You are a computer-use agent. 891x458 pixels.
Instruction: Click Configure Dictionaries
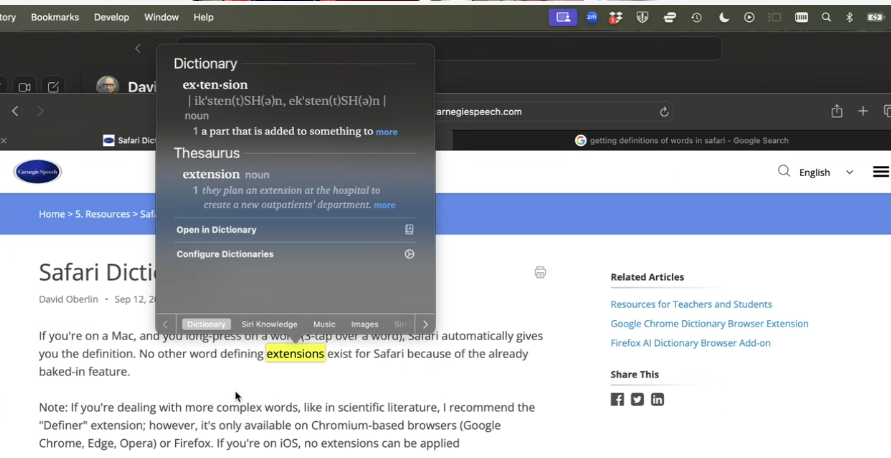pos(295,254)
